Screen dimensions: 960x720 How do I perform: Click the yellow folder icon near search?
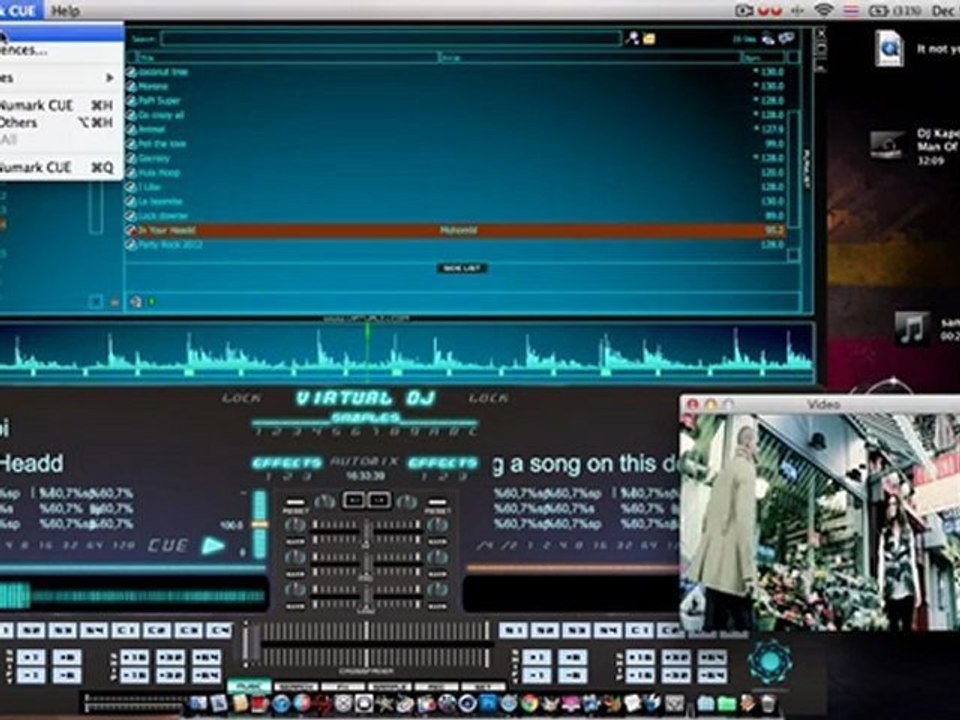(649, 40)
